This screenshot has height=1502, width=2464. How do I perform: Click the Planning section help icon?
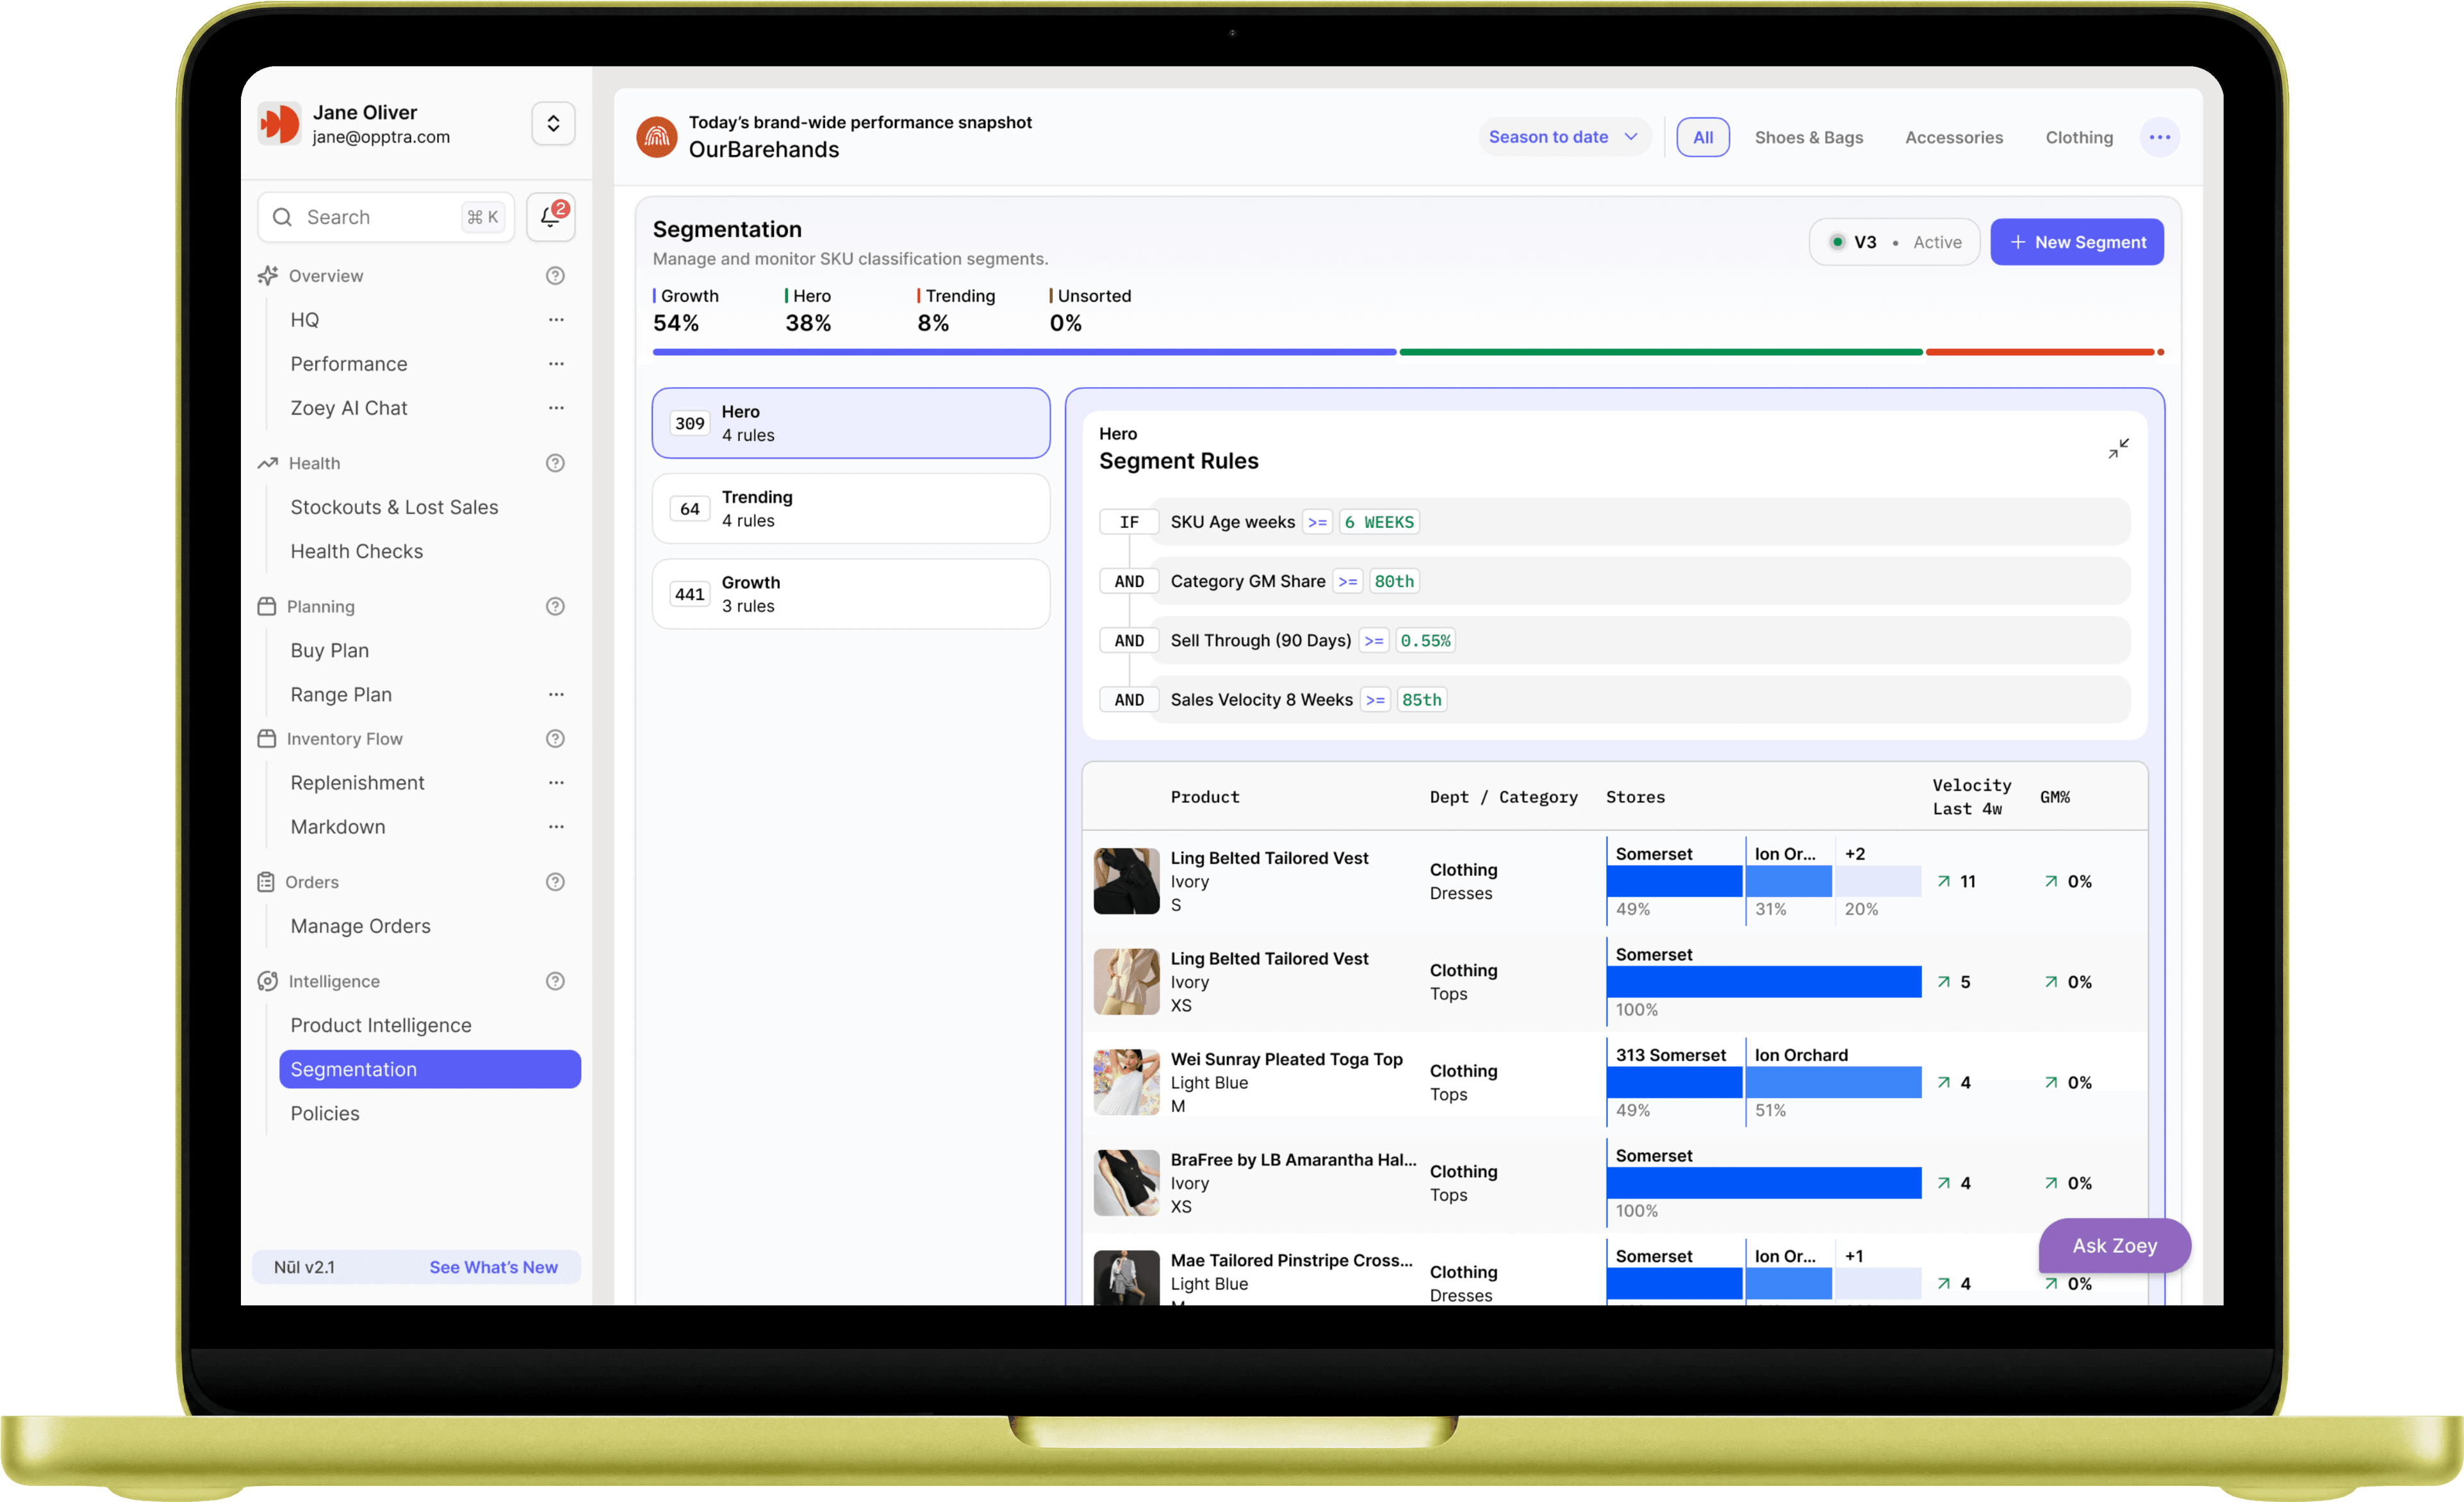(555, 607)
